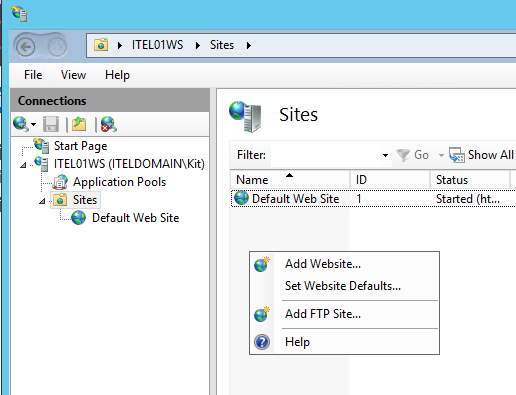The image size is (516, 395).
Task: Click the Connections panel header
Action: click(110, 101)
